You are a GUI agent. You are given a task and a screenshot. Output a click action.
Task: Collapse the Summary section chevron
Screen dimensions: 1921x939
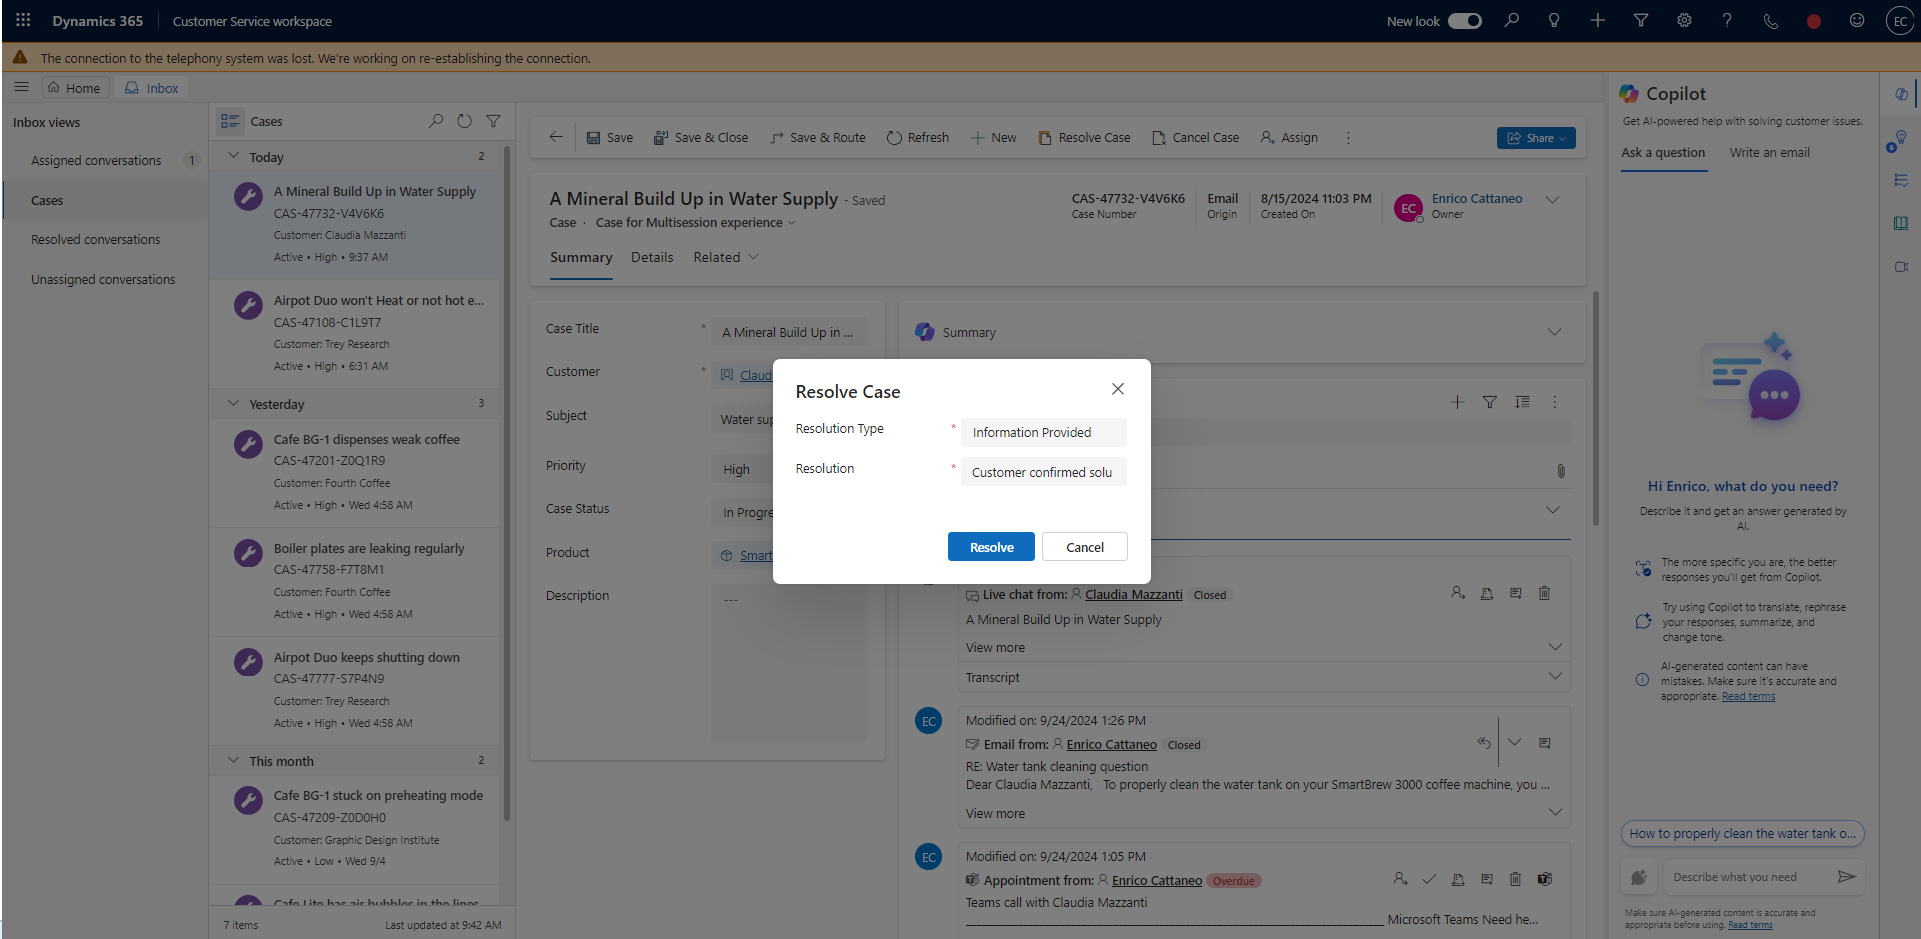(1554, 331)
